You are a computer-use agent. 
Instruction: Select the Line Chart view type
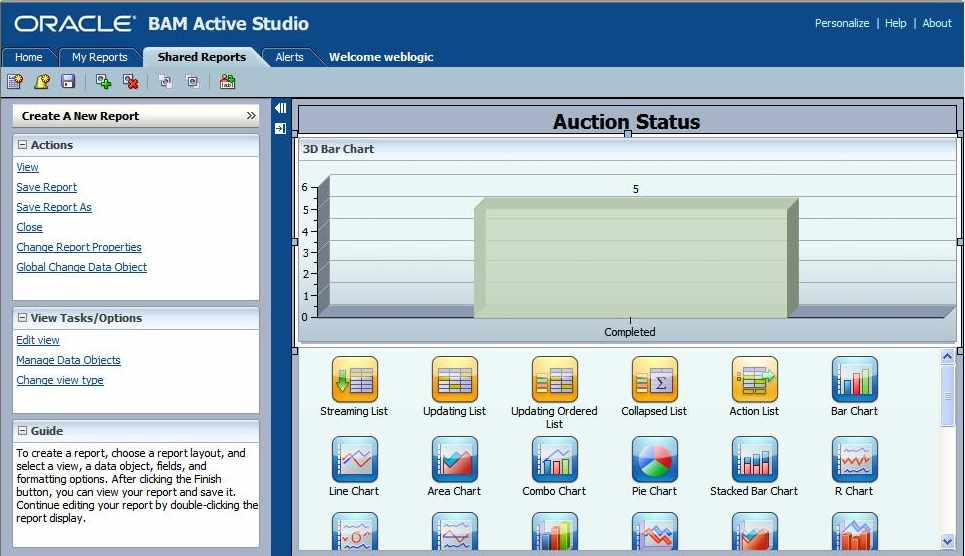[x=354, y=467]
